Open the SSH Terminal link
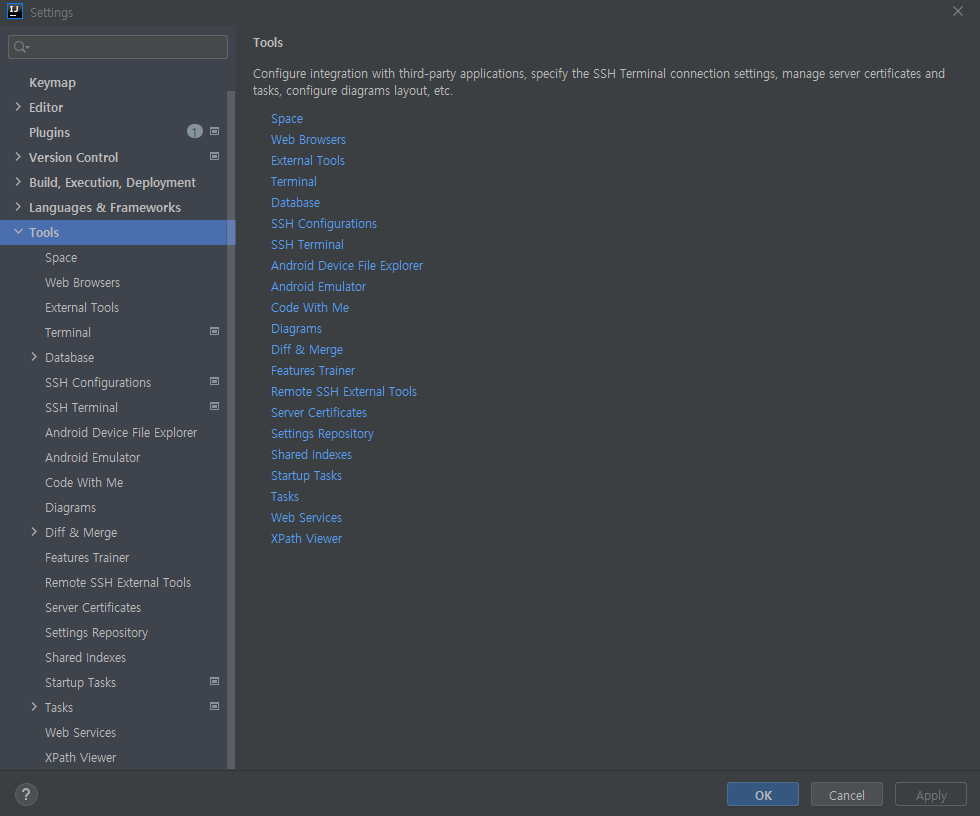Viewport: 980px width, 816px height. (308, 244)
